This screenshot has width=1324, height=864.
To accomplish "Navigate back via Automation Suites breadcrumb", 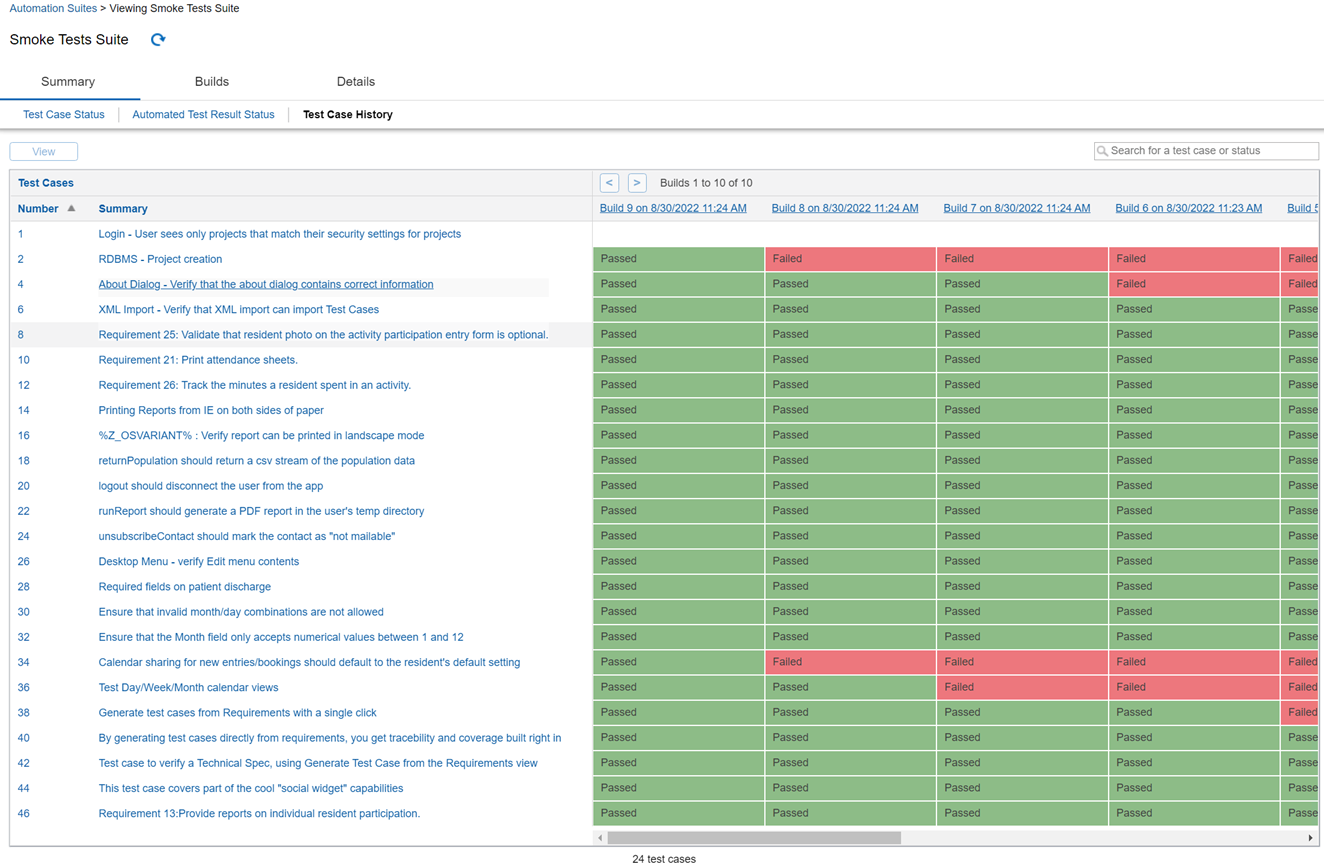I will click(x=53, y=8).
